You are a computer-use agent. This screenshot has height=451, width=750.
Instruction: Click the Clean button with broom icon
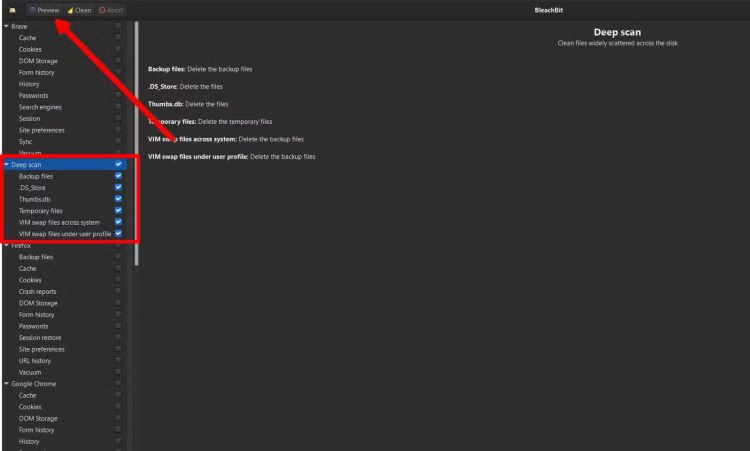(79, 10)
